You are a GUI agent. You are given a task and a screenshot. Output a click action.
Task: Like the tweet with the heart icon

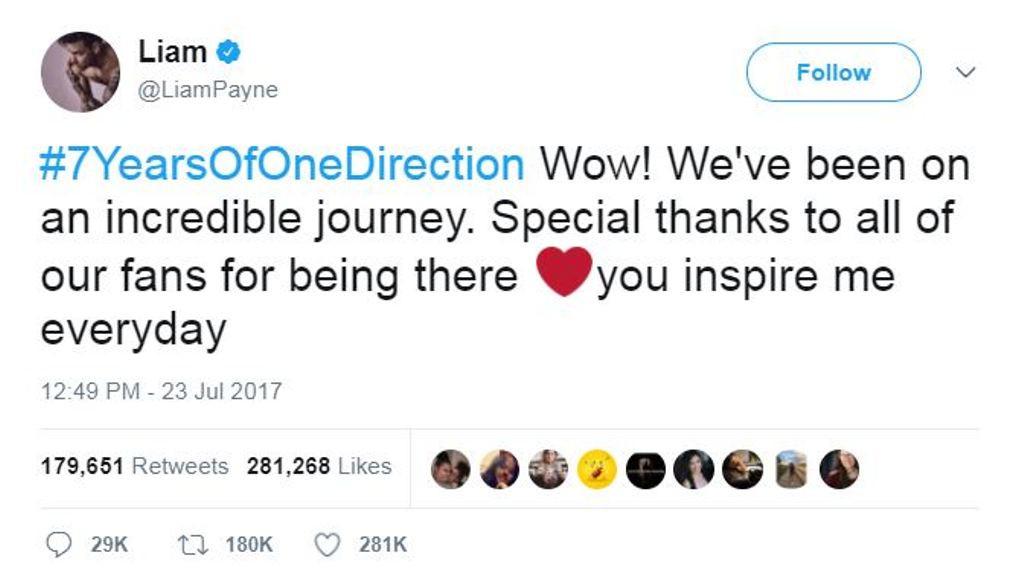pos(328,545)
